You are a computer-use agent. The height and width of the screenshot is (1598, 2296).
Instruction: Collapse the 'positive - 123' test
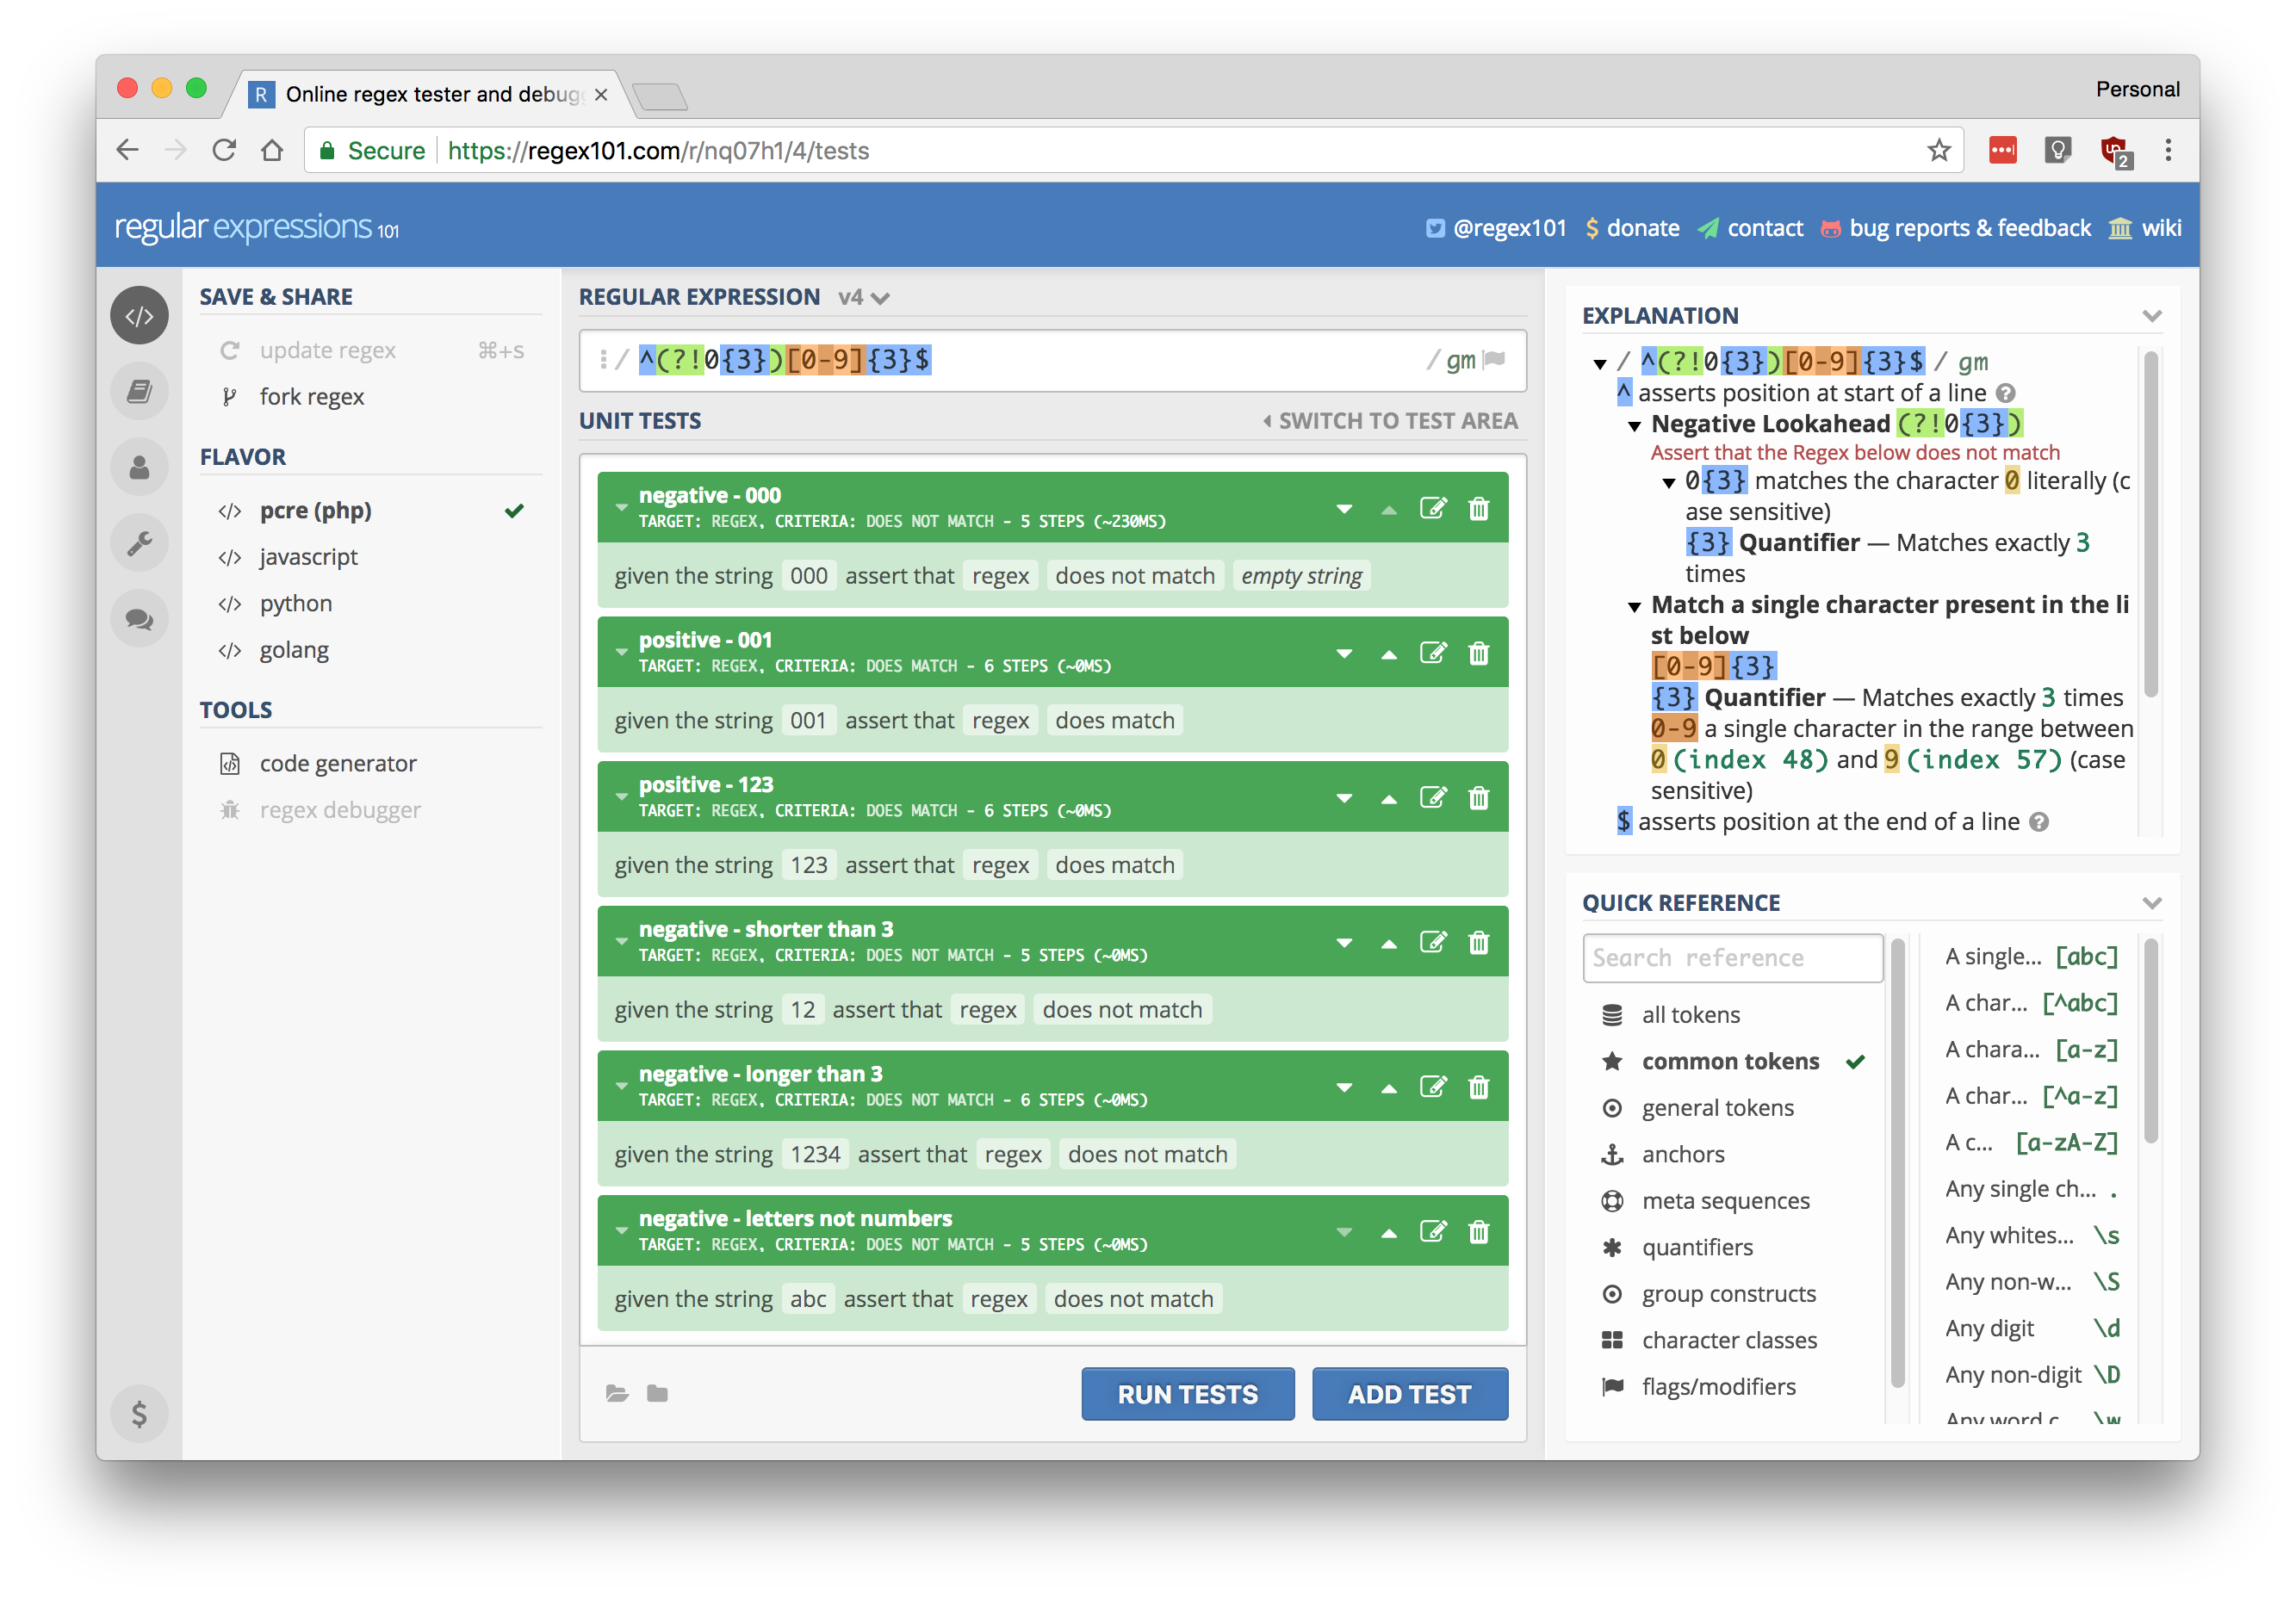click(621, 797)
